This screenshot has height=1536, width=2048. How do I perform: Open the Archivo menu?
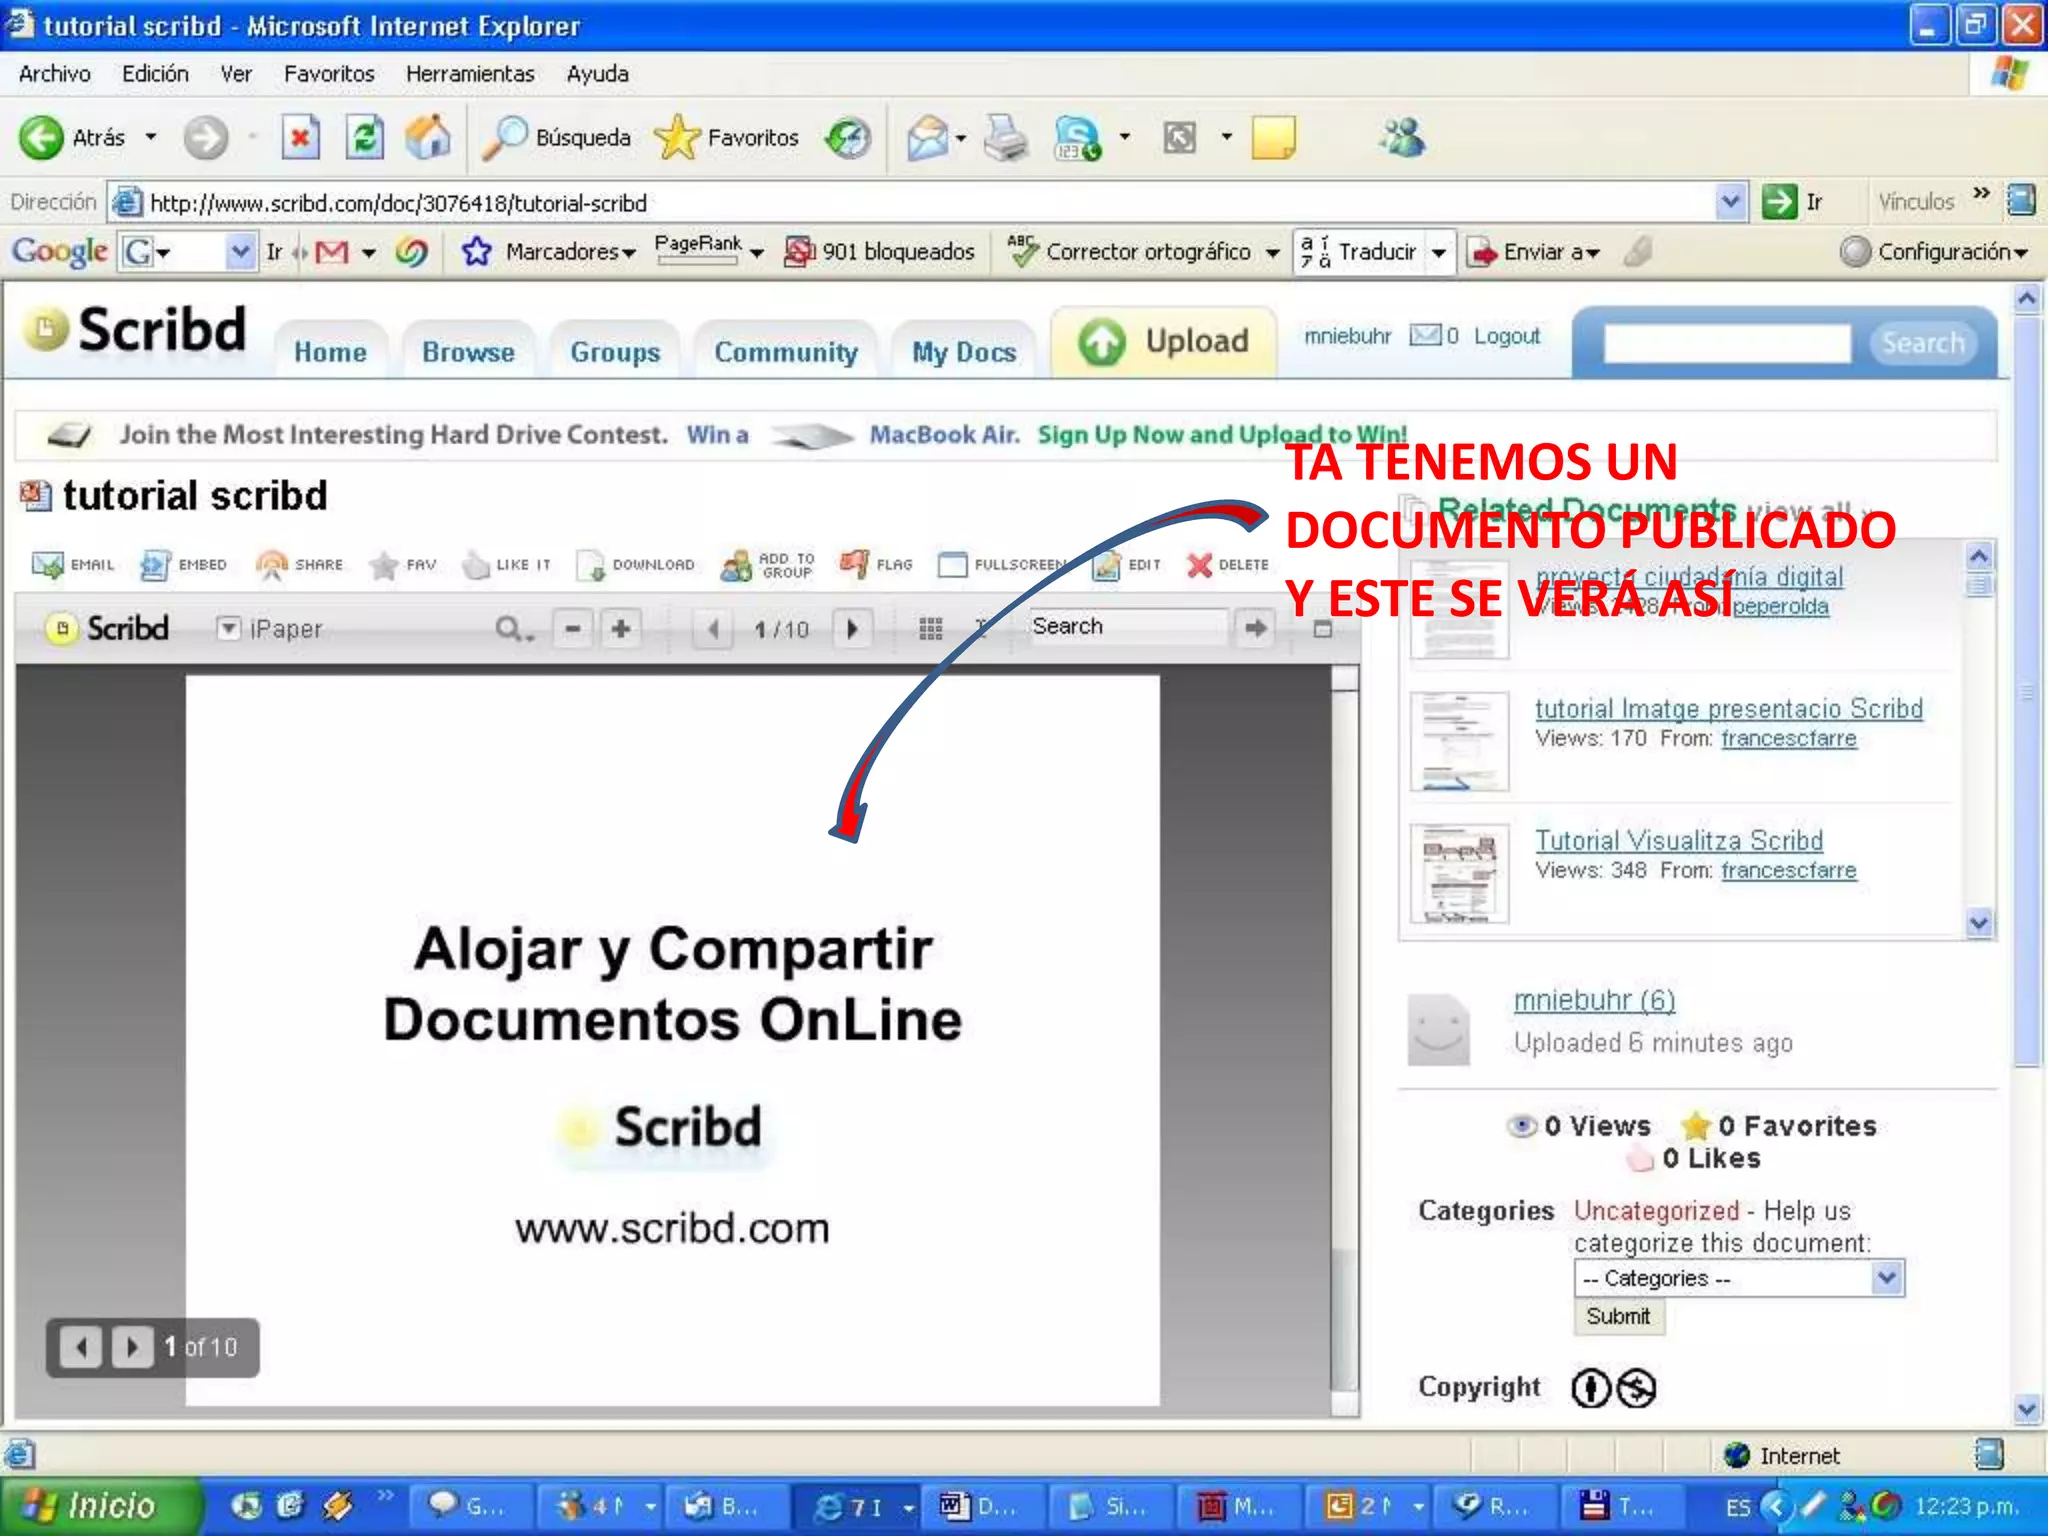pyautogui.click(x=54, y=74)
